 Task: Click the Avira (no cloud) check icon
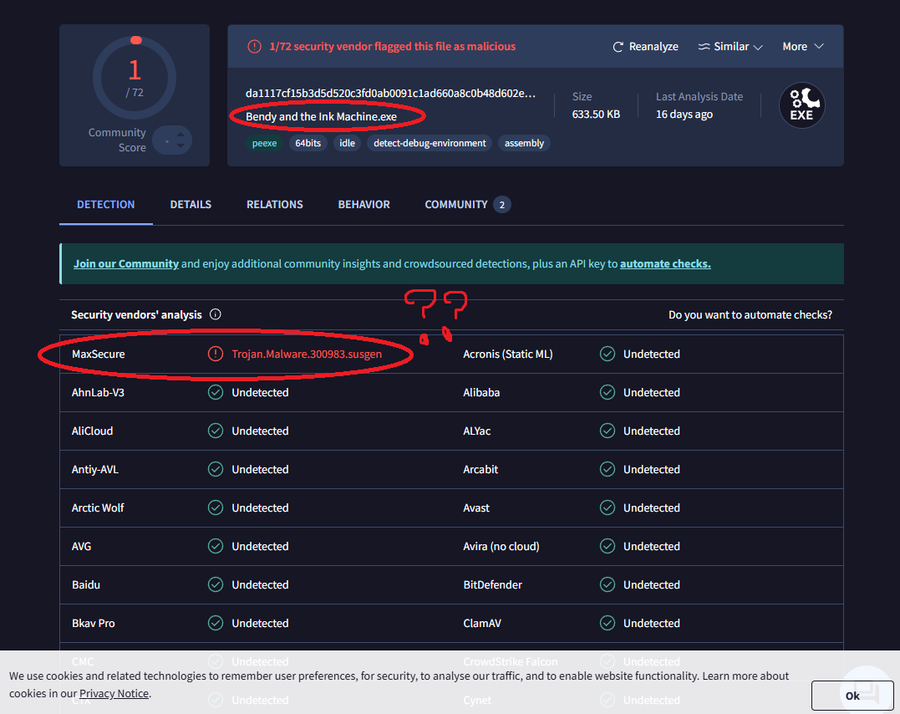pyautogui.click(x=607, y=546)
